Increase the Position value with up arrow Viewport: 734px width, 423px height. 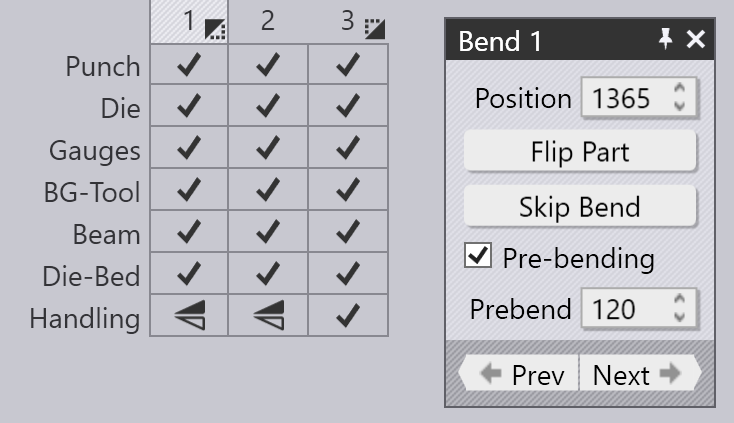point(681,90)
